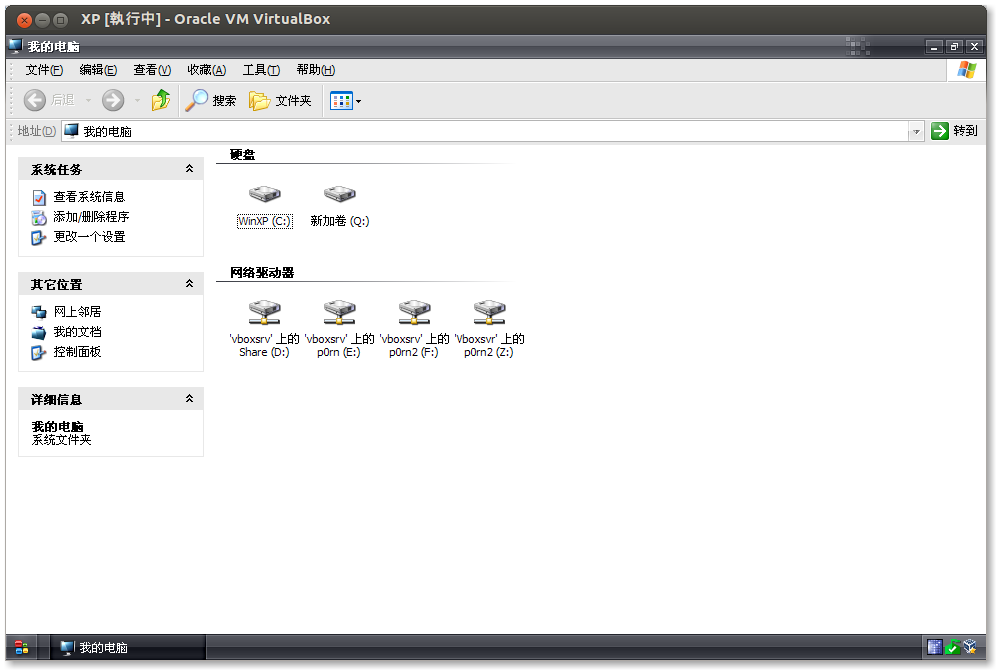This screenshot has height=670, width=996.
Task: Open the 控制面板 link
Action: 77,351
